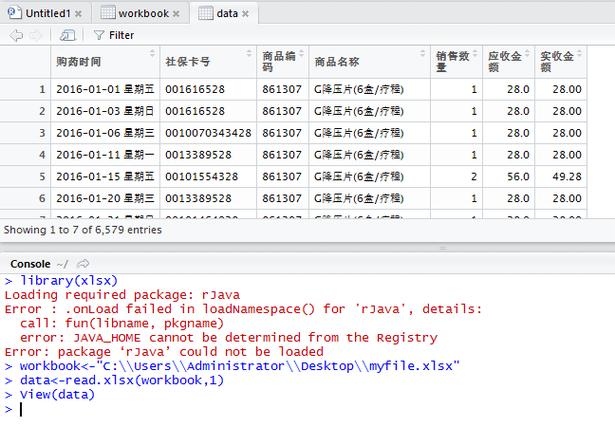Click the console working directory arrow icon

83,264
